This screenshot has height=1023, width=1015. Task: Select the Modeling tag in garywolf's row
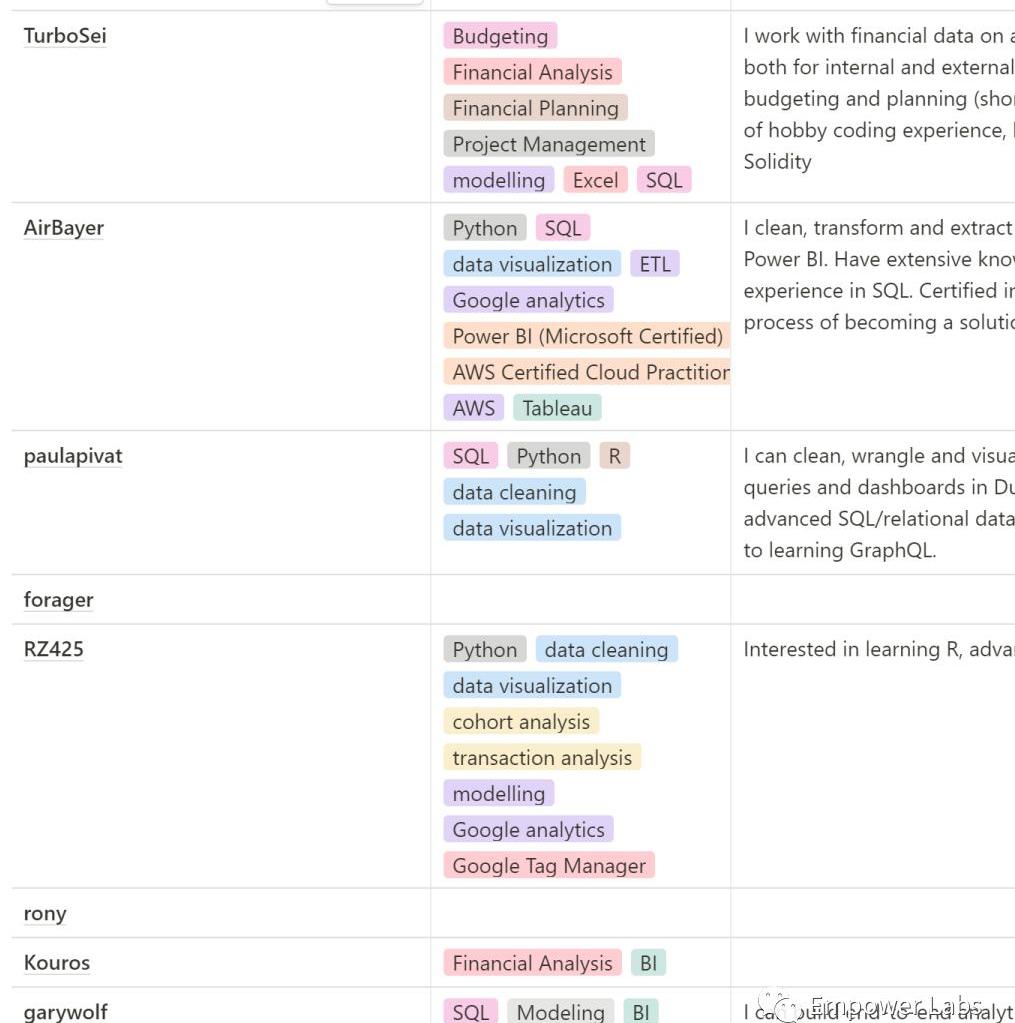560,1011
